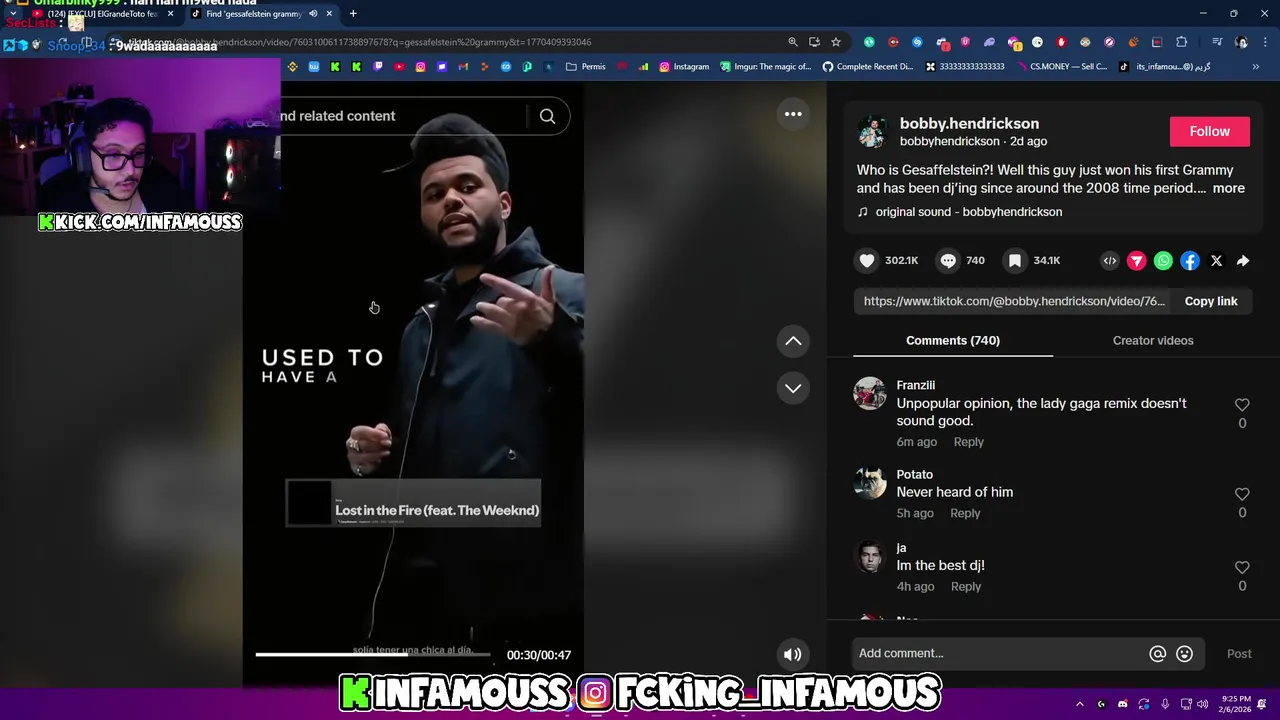This screenshot has height=720, width=1280.
Task: Open the Windows notification center bell
Action: click(1263, 704)
